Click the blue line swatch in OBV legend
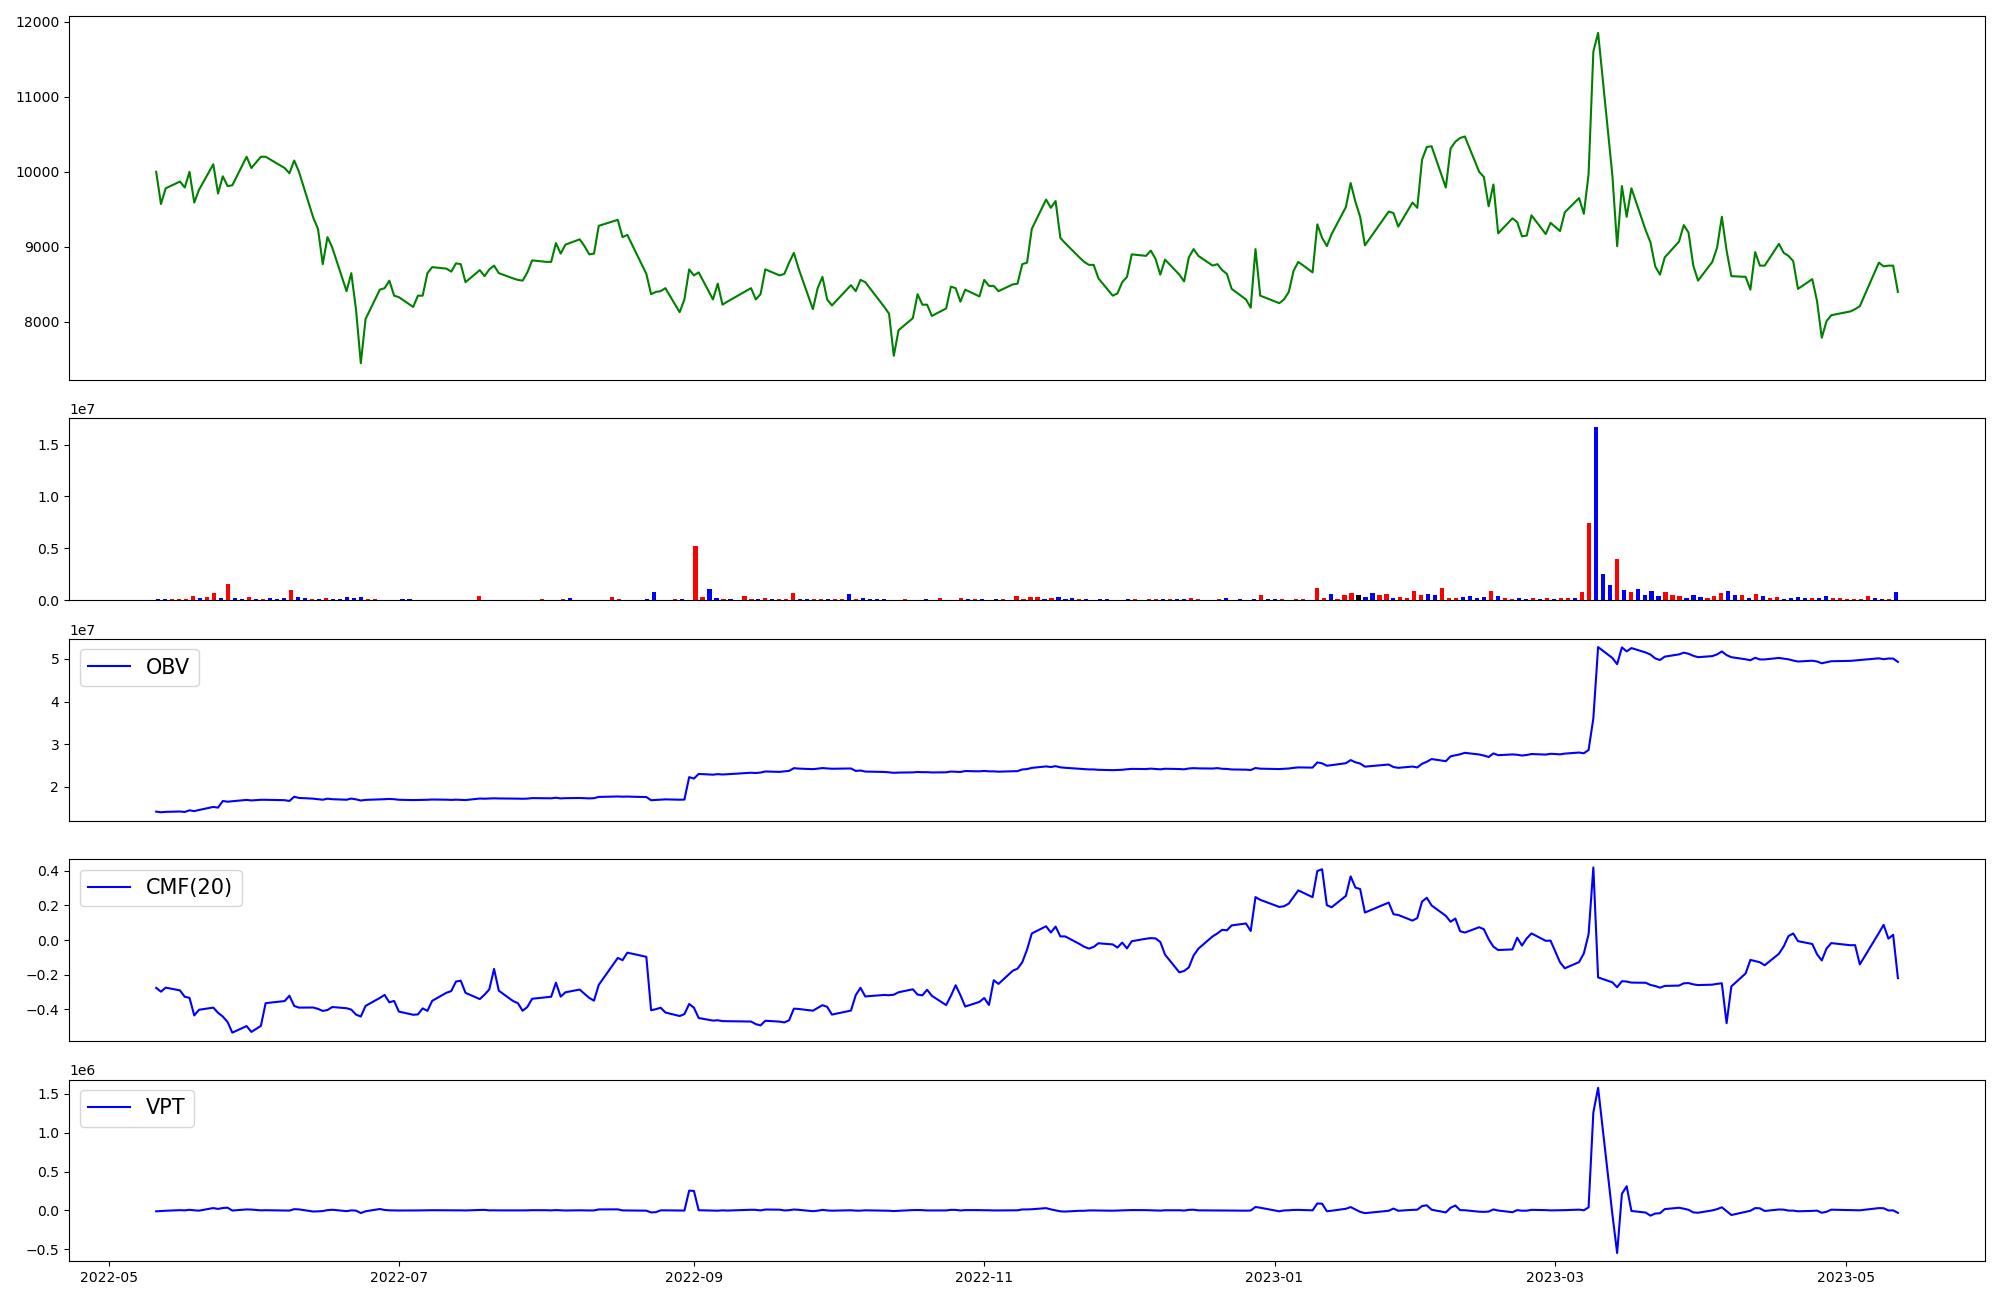Image resolution: width=2000 pixels, height=1300 pixels. (110, 667)
